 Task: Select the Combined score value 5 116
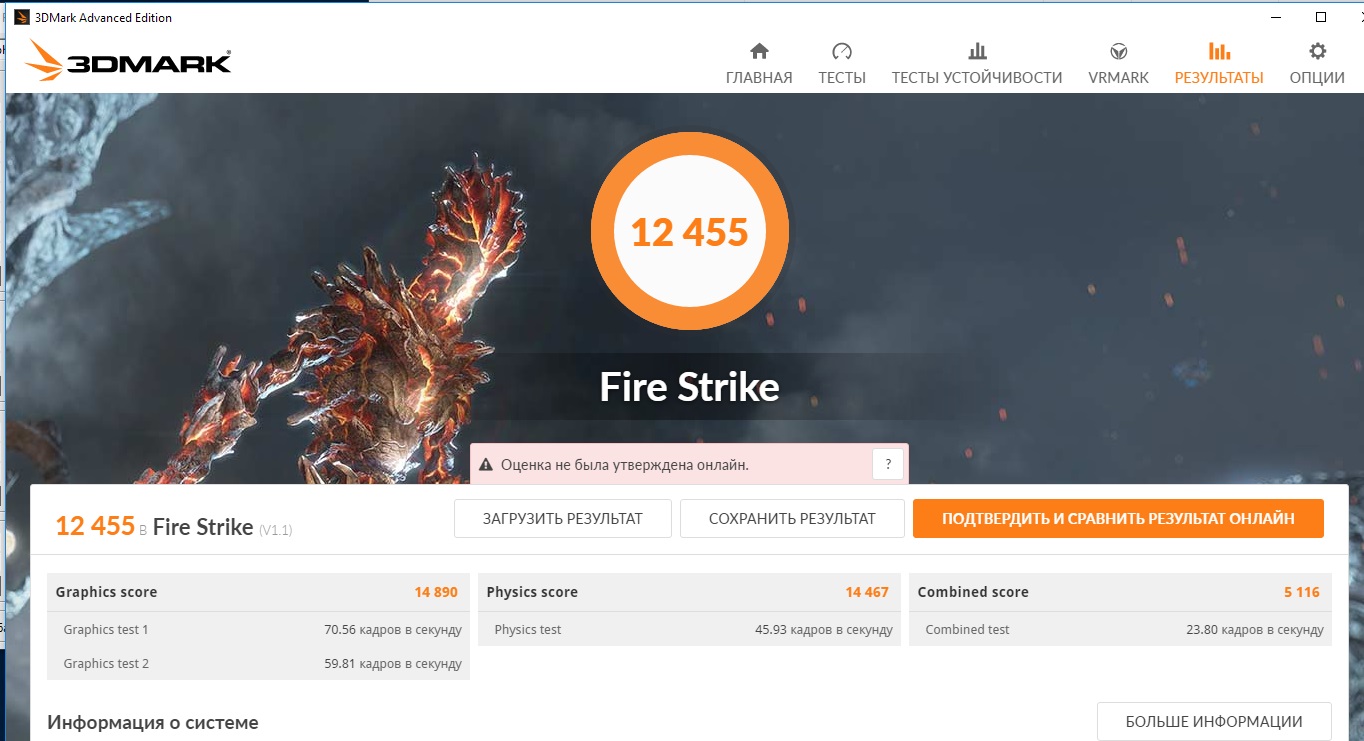pyautogui.click(x=1302, y=592)
